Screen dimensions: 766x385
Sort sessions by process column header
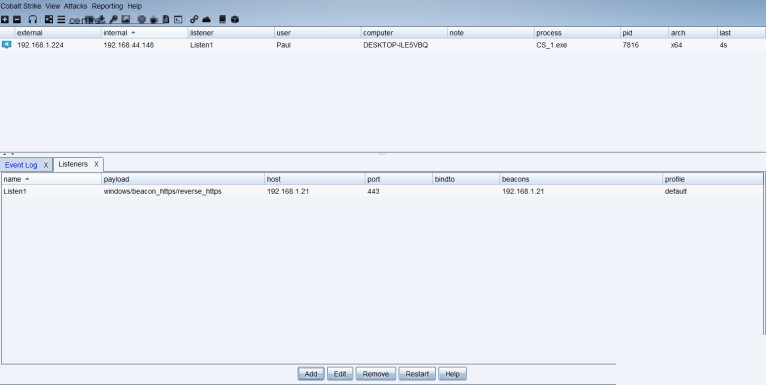(x=577, y=33)
